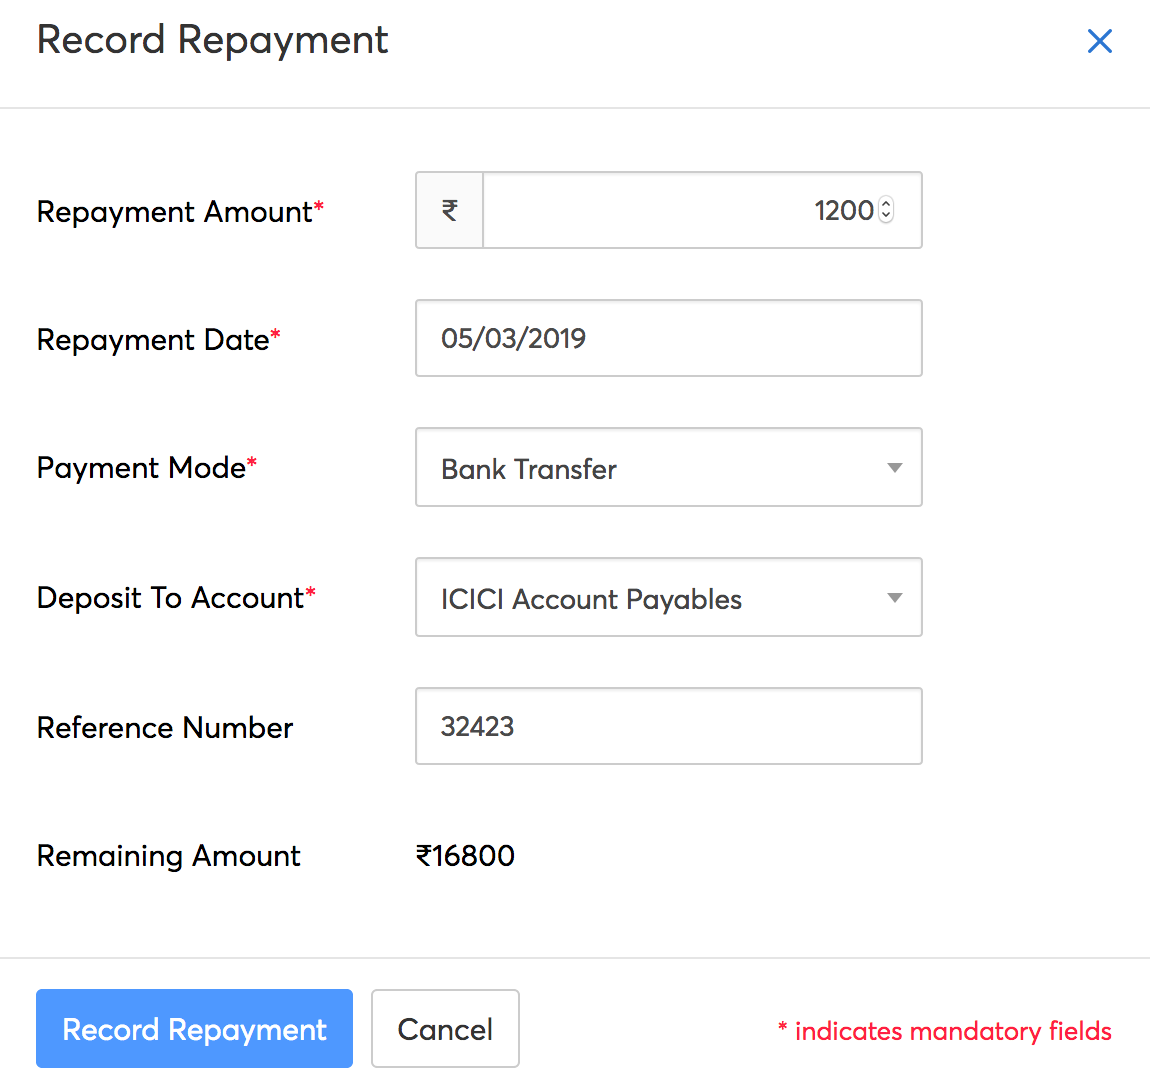Image resolution: width=1150 pixels, height=1092 pixels.
Task: Click the Remaining Amount value ₹16800
Action: [x=466, y=856]
